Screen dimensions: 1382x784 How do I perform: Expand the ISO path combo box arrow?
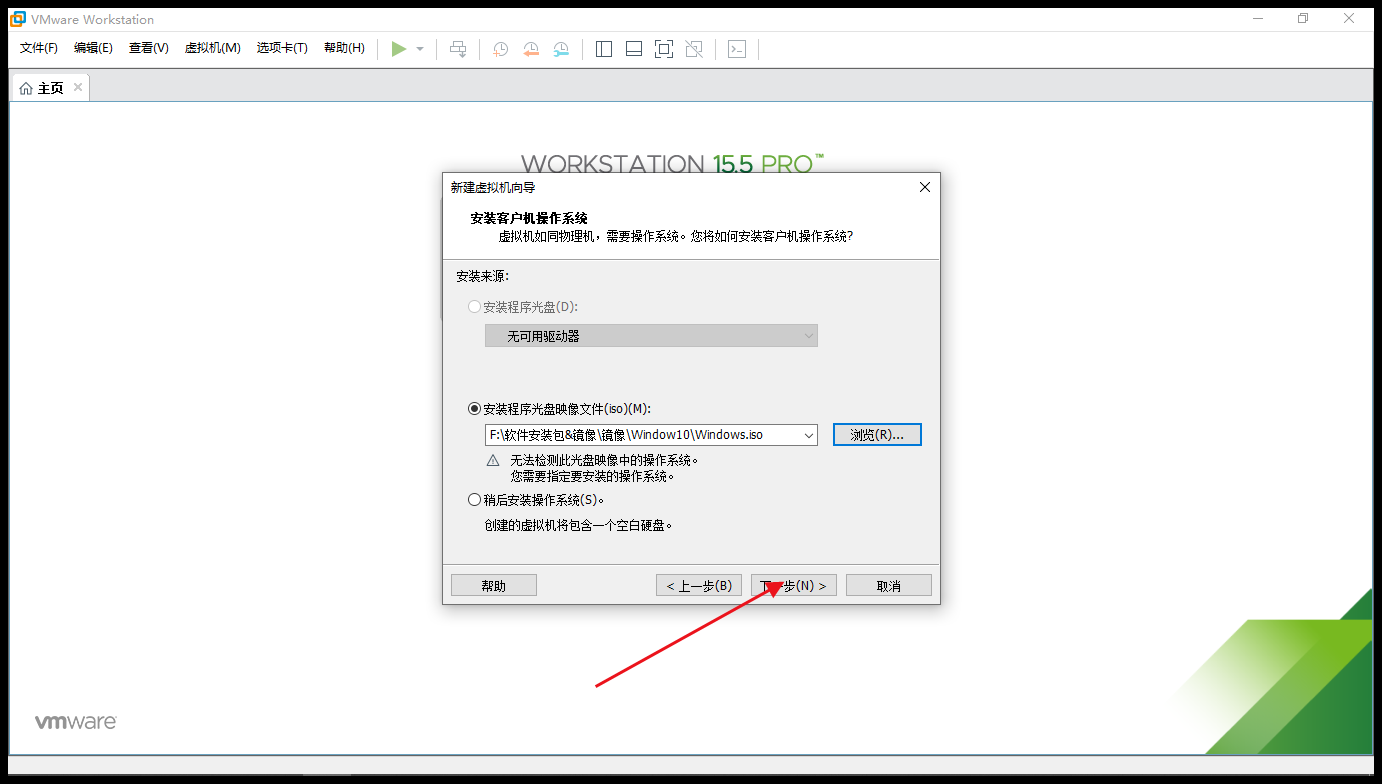(808, 435)
